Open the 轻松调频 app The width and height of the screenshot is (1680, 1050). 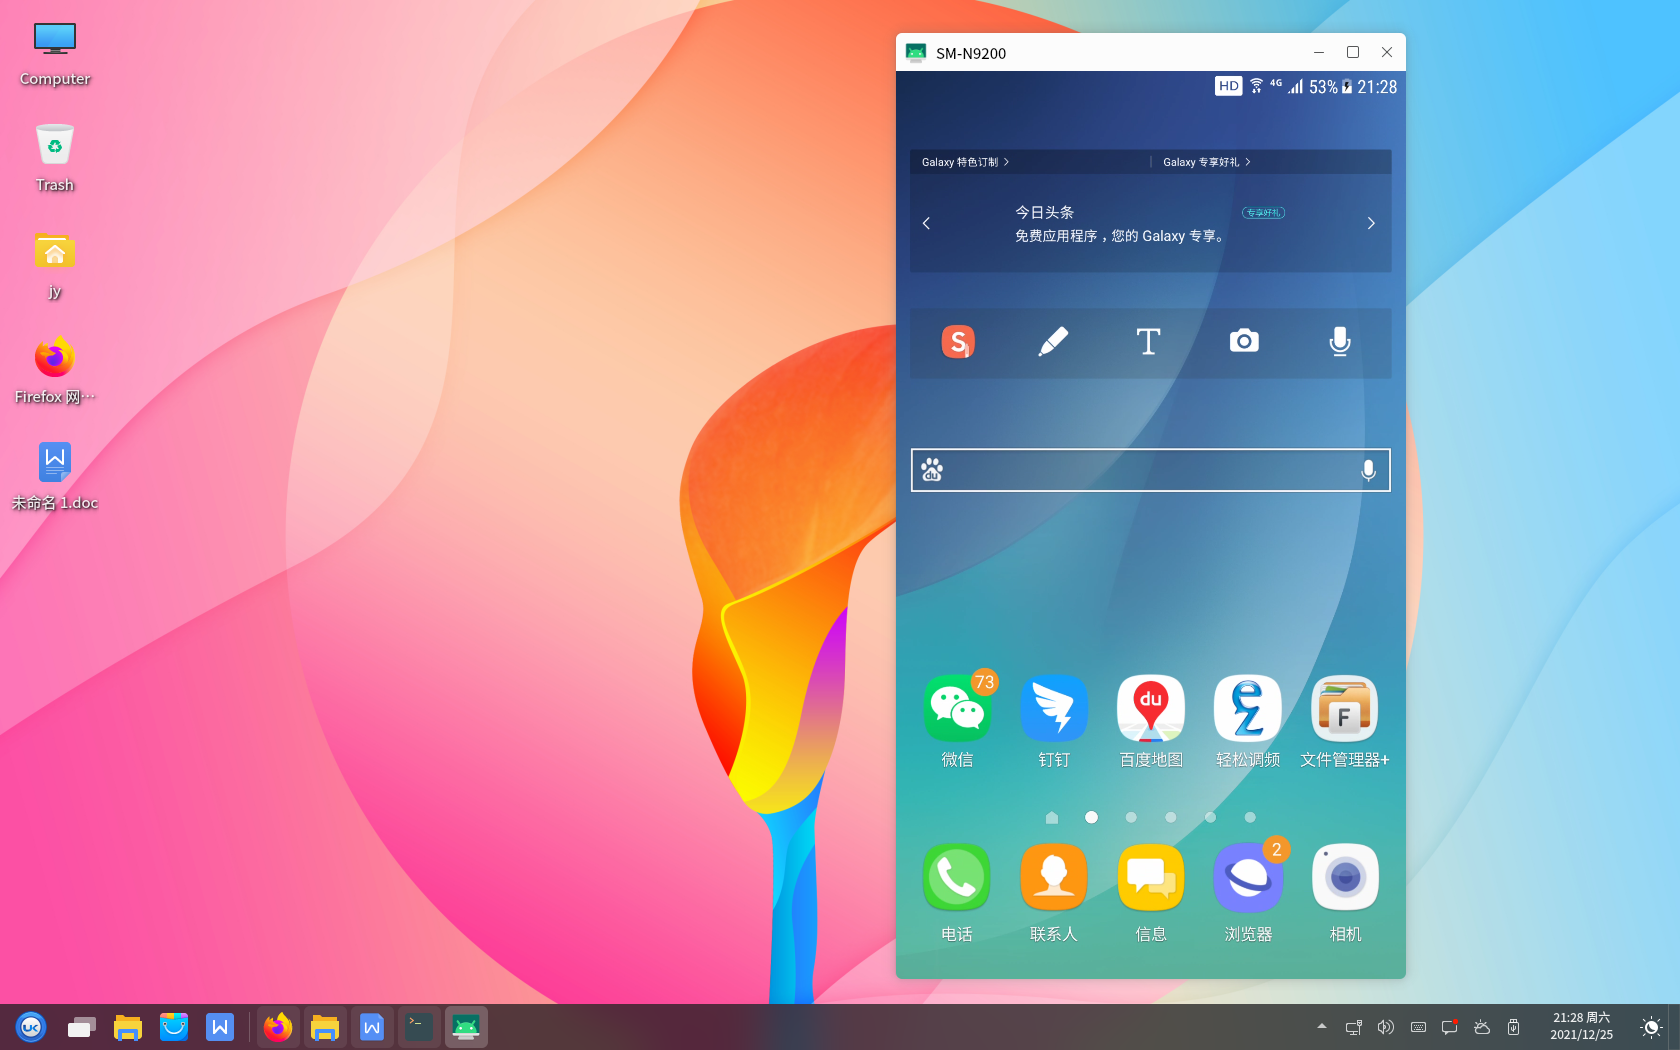[x=1248, y=709]
